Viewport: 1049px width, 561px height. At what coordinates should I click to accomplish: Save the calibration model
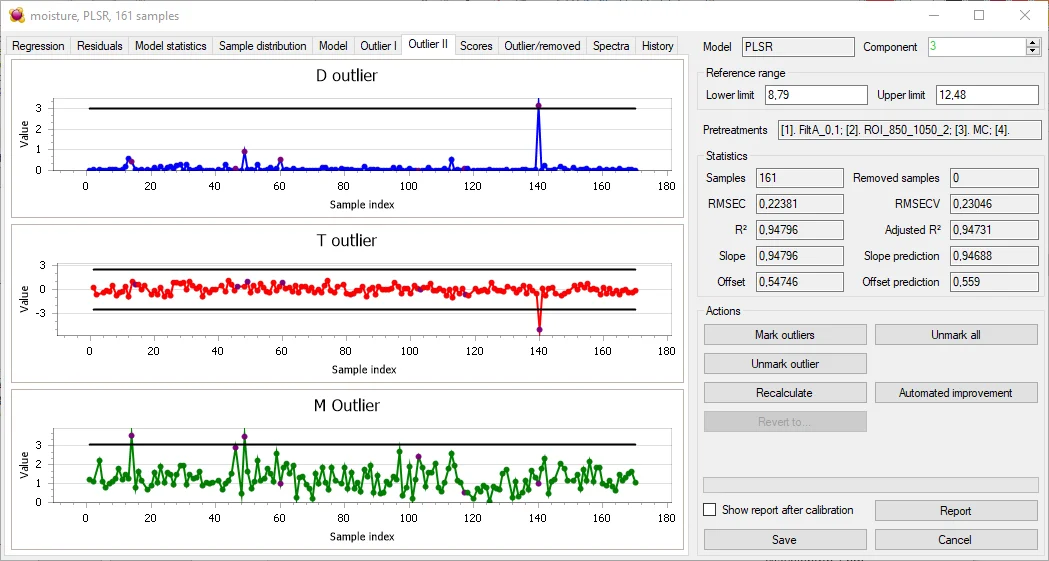tap(785, 539)
